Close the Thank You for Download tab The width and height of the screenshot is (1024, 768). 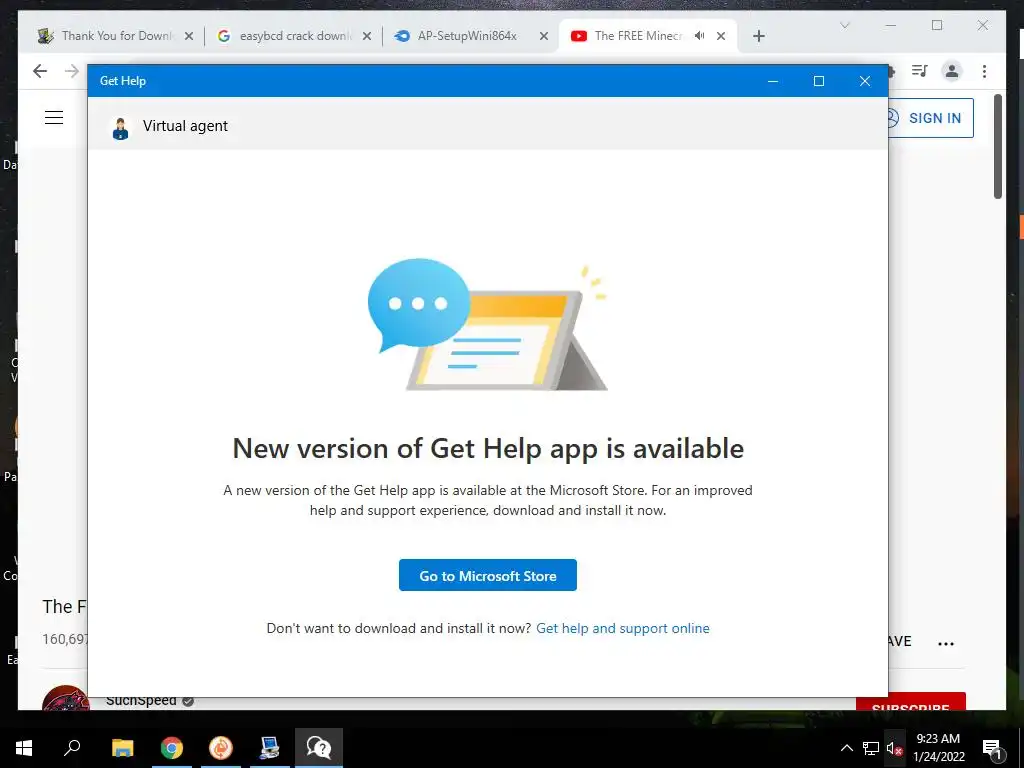pyautogui.click(x=189, y=37)
